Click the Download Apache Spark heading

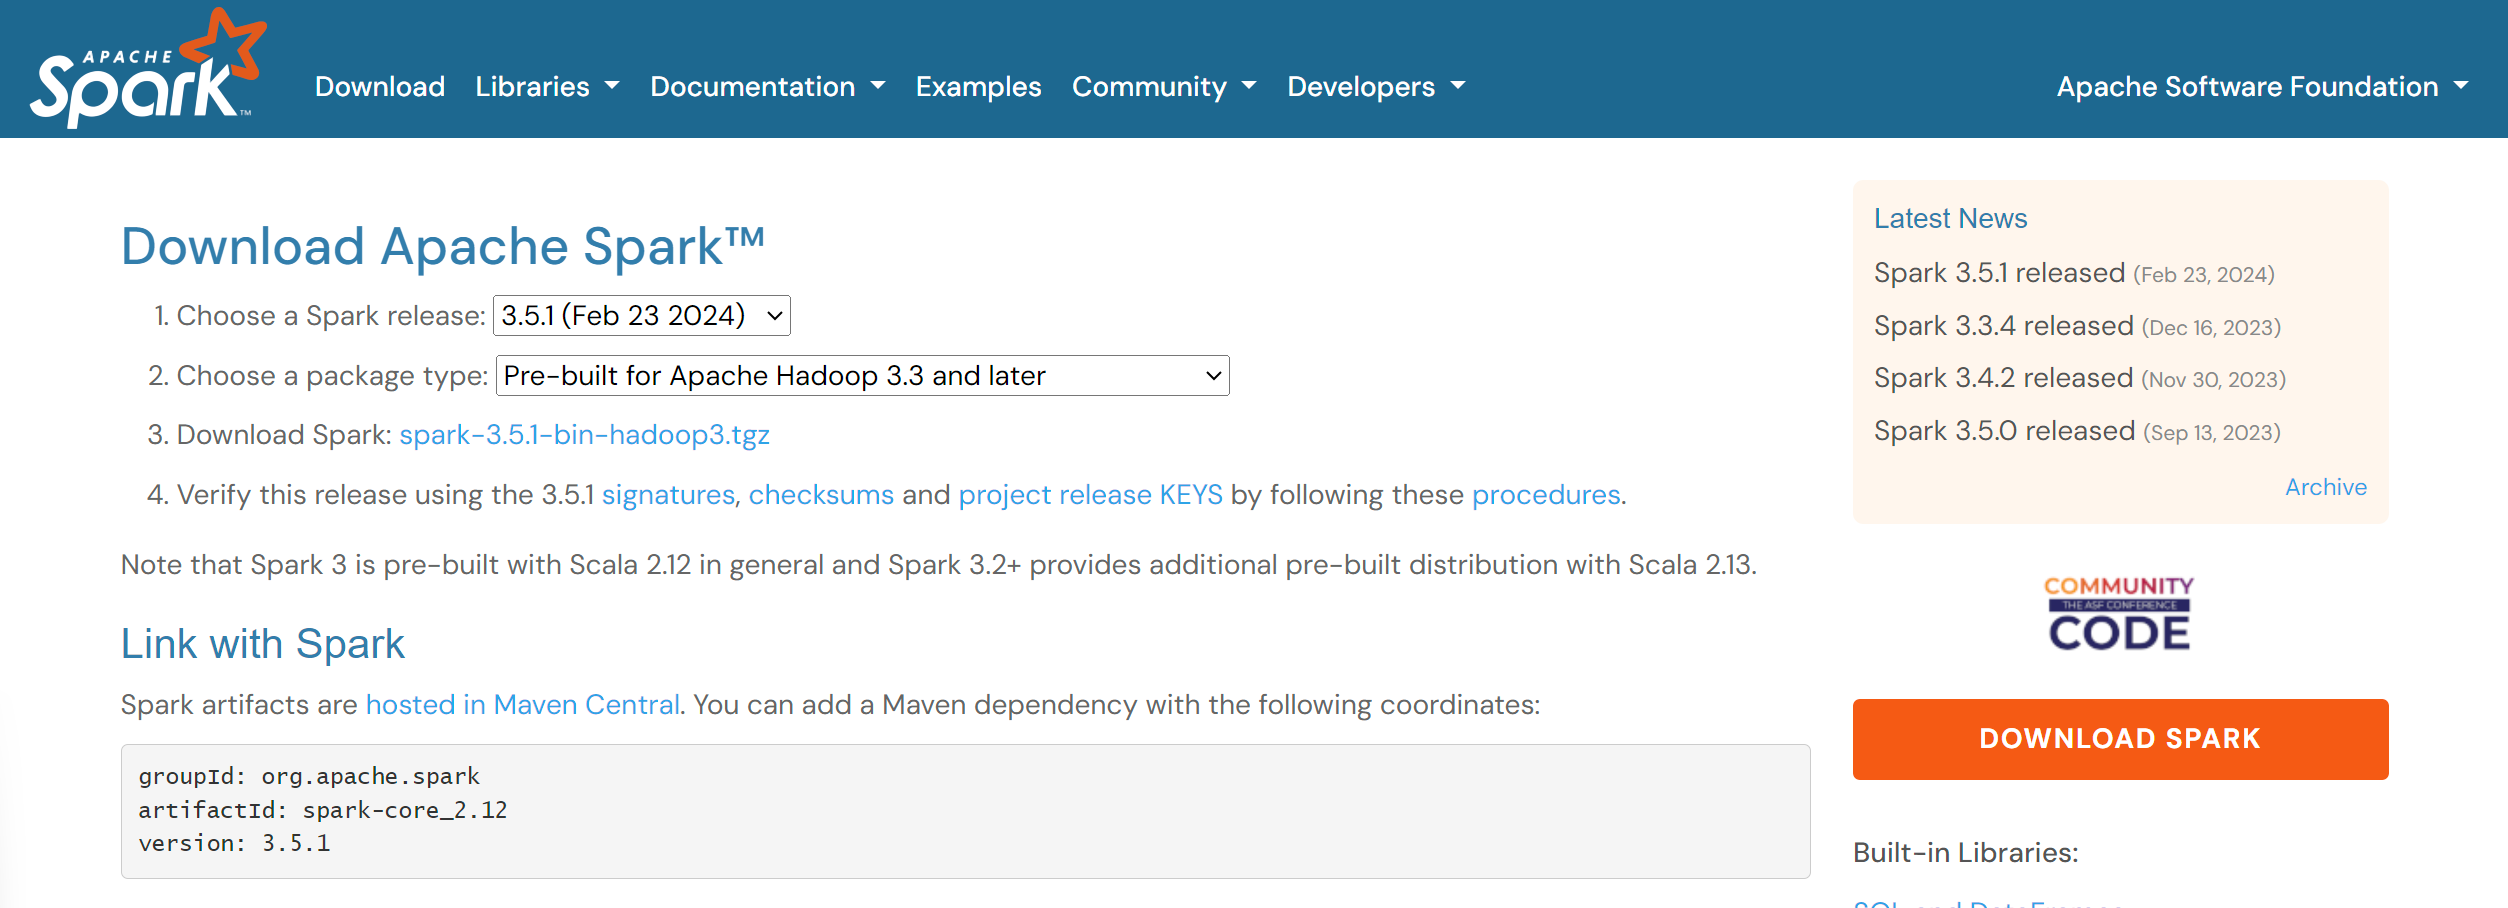coord(443,246)
